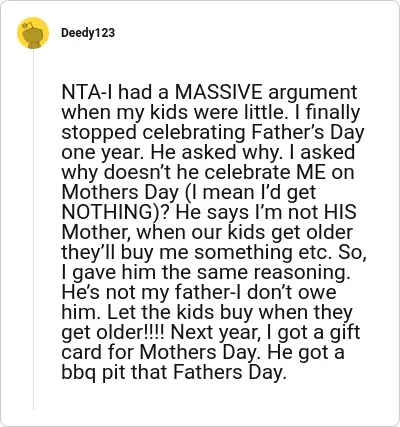Open the Deedy123 username profile link
The image size is (400, 427).
click(88, 33)
